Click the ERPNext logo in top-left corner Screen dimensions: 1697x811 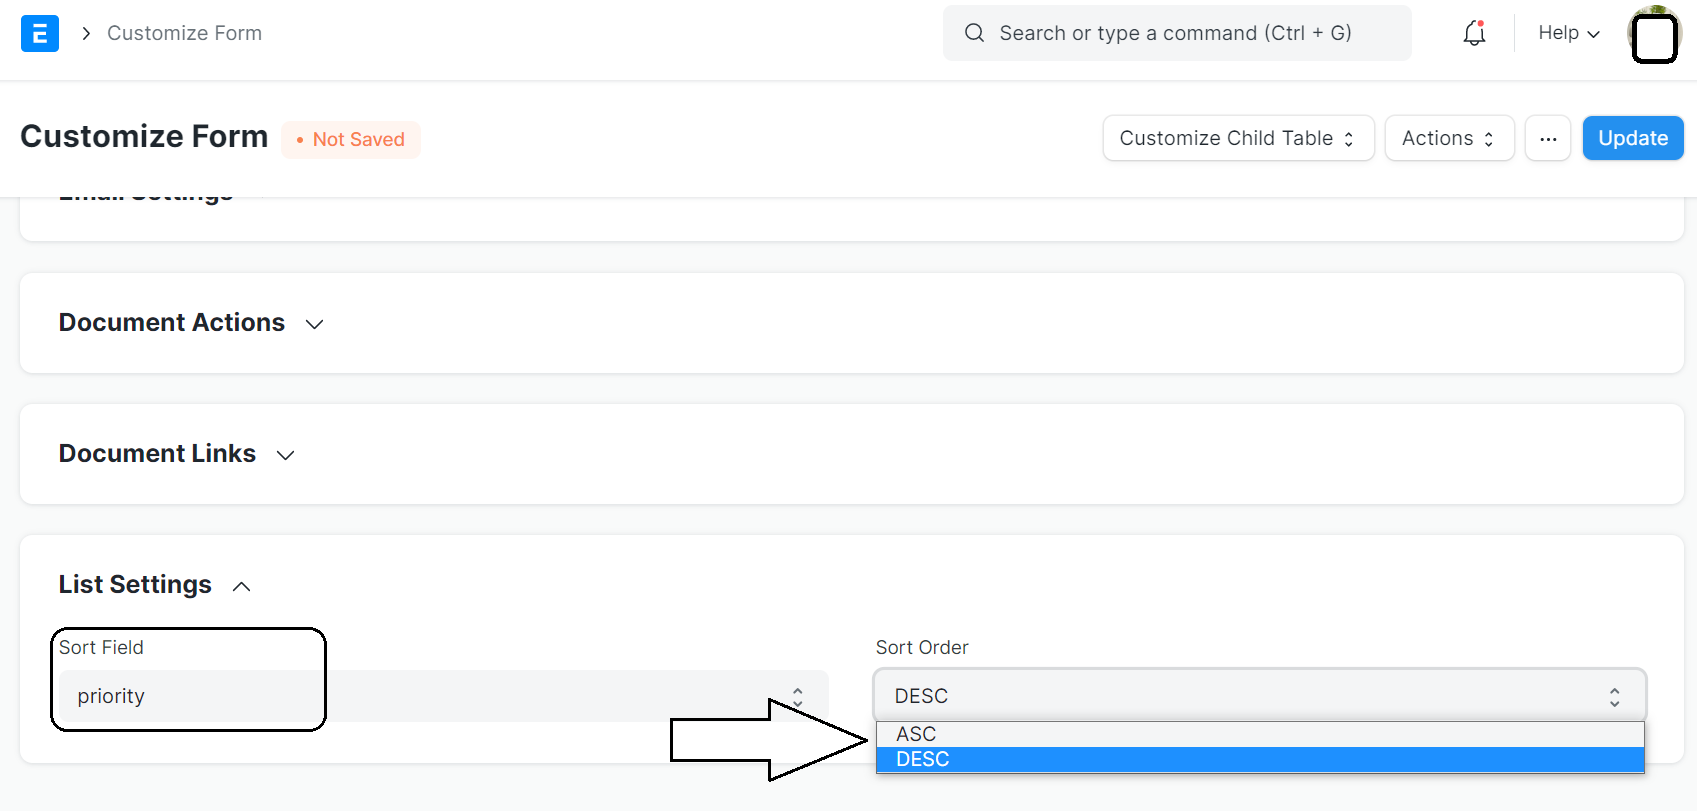[x=39, y=33]
